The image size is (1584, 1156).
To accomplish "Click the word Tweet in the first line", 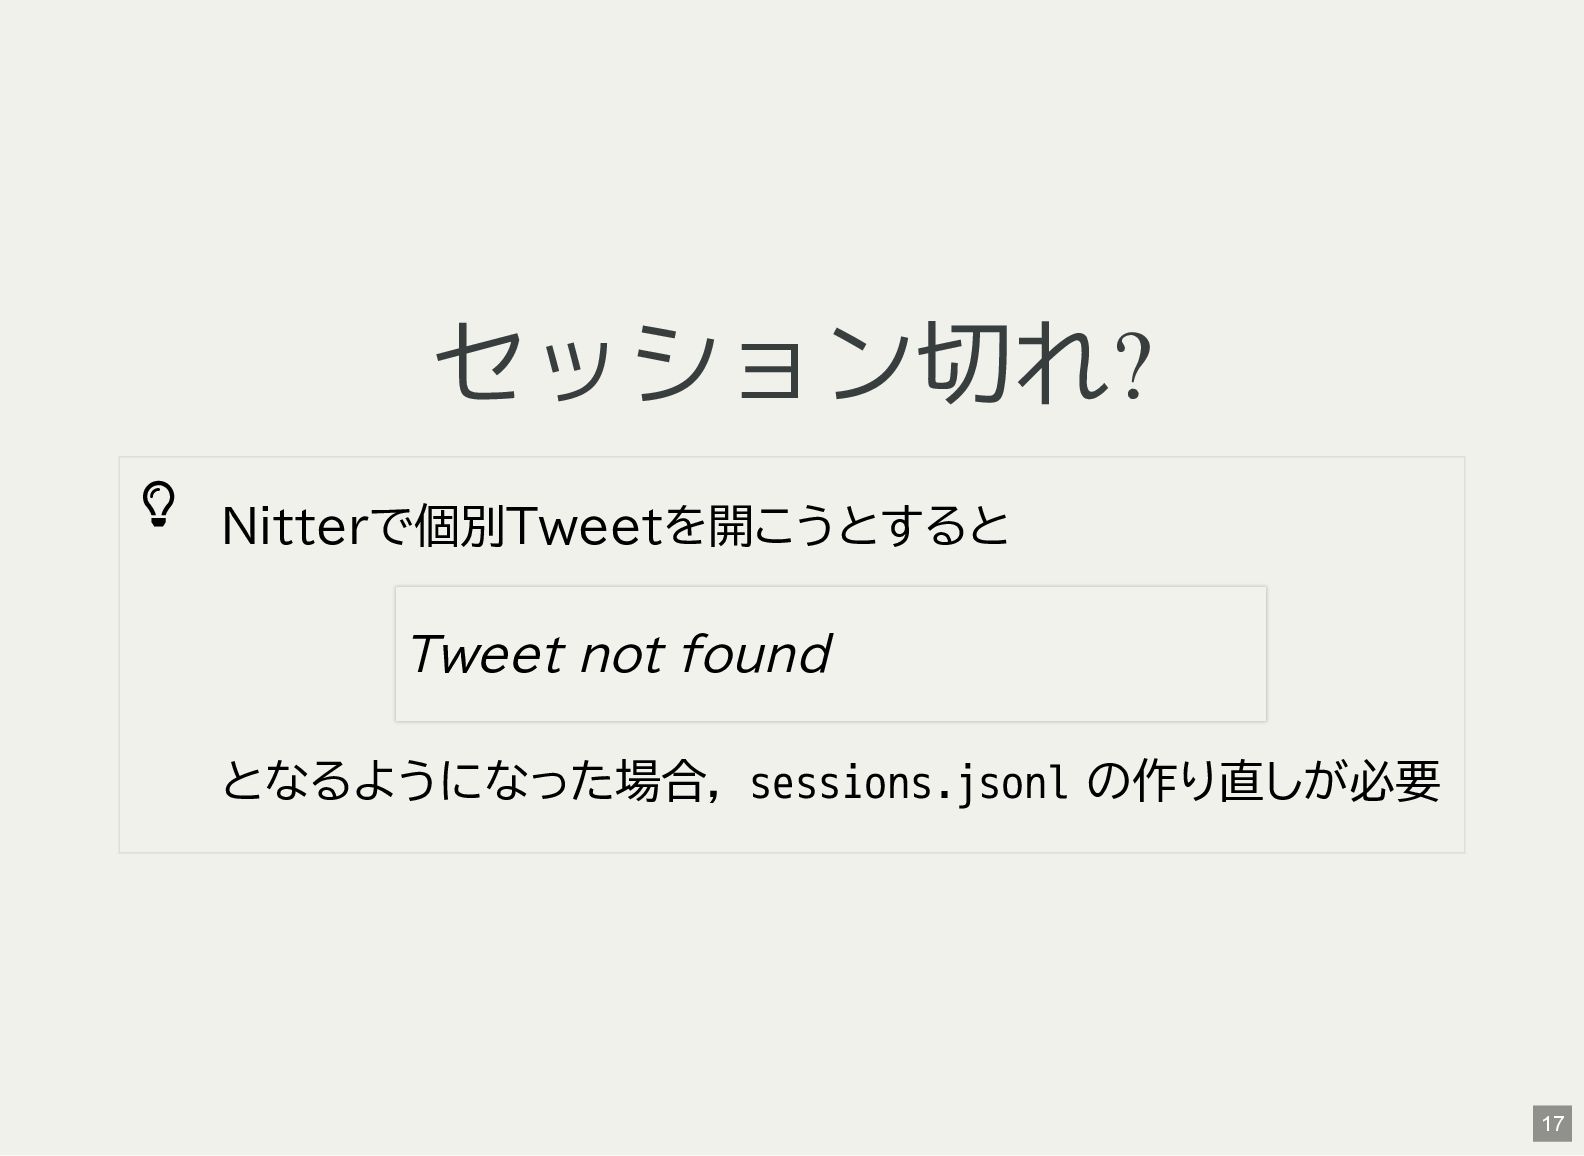I will pos(586,526).
